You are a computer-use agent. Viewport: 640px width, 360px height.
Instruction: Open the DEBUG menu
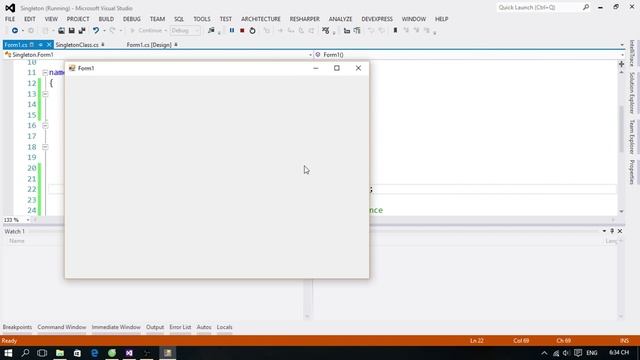(x=131, y=19)
